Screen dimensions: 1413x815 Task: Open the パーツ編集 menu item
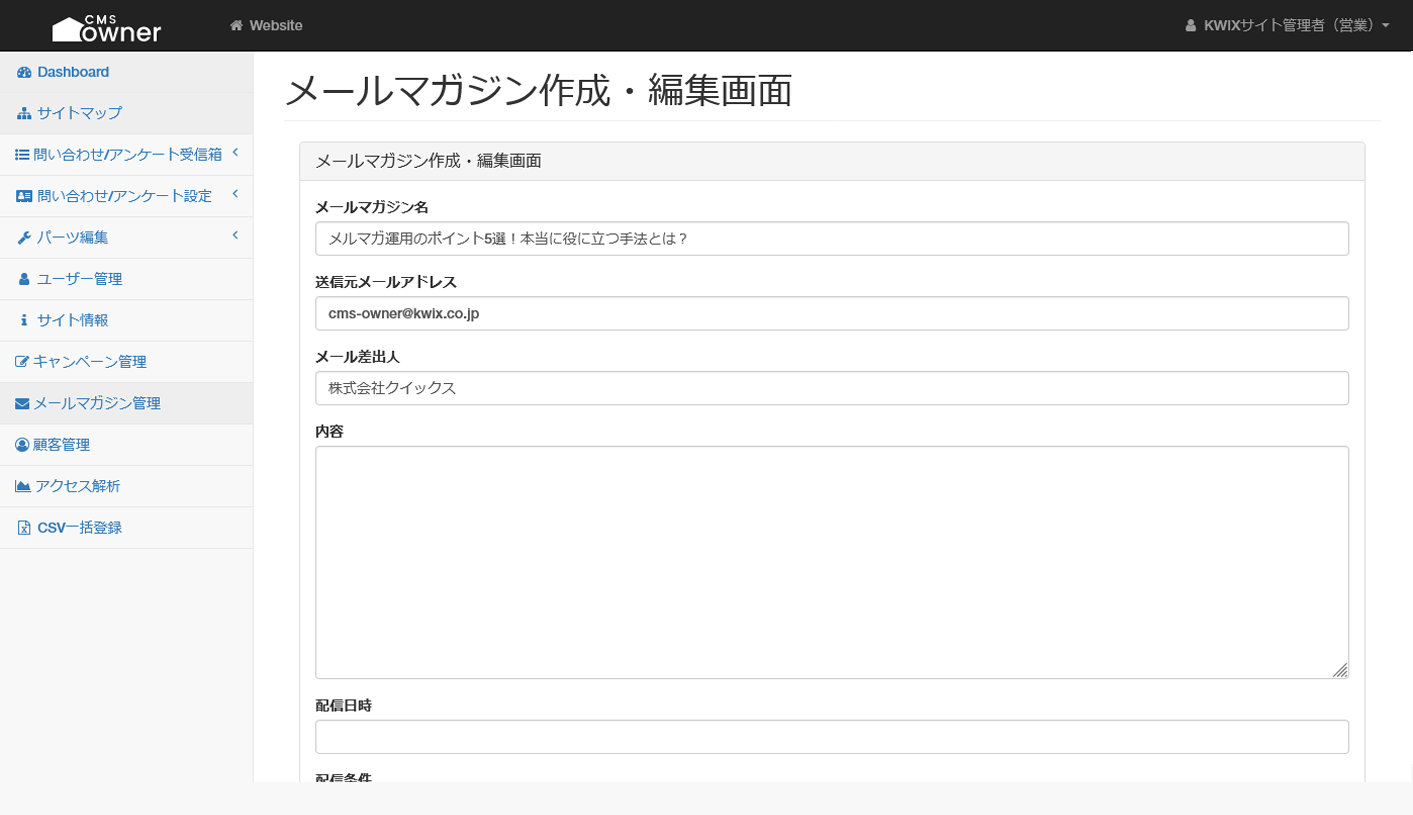pos(126,237)
